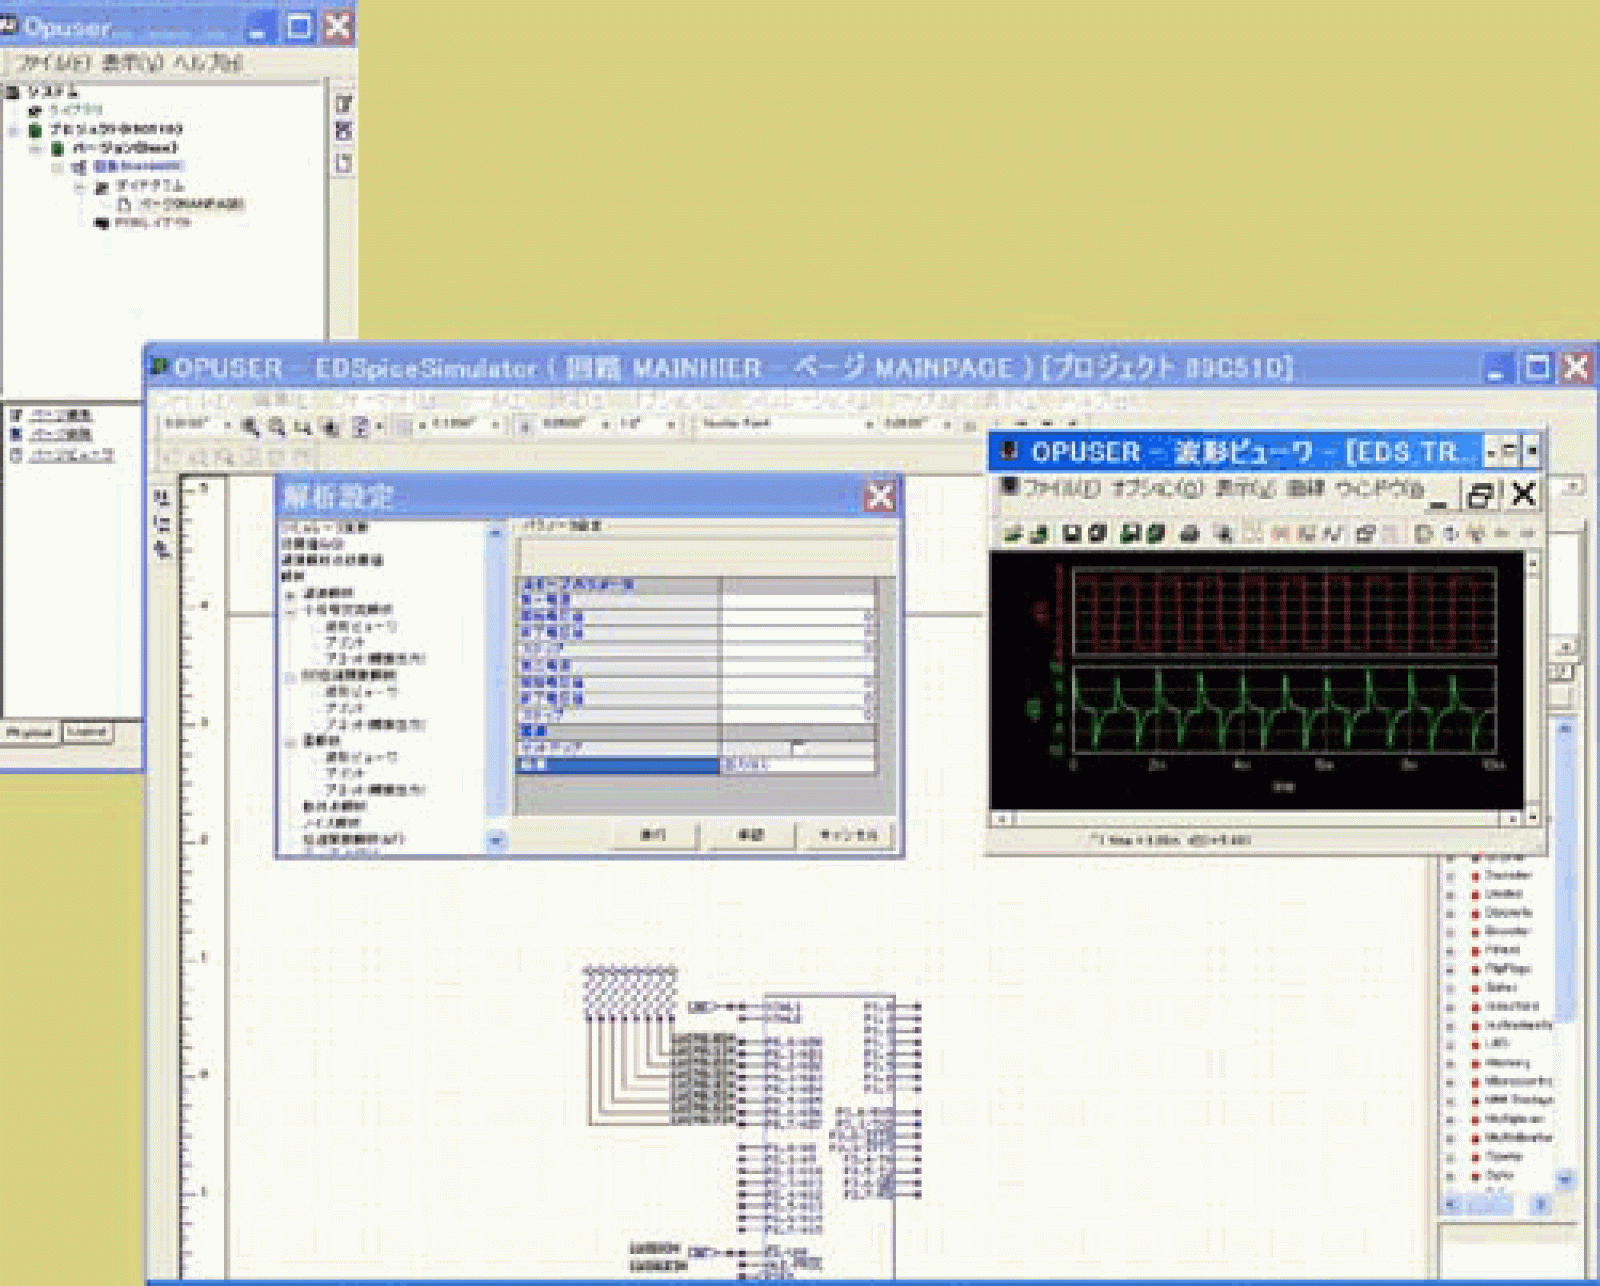Click the parts list scrollbar down arrow
Screen dimensions: 1600x1286
coord(1565,1180)
